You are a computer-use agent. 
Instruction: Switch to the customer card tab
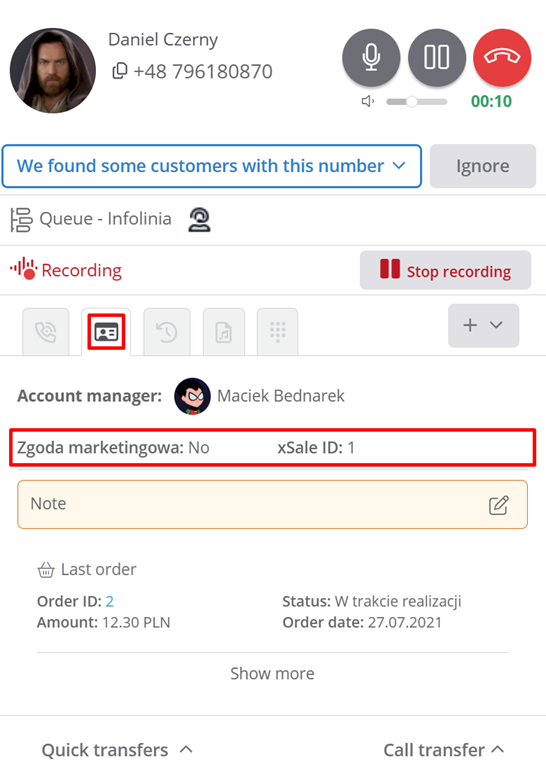click(x=106, y=332)
